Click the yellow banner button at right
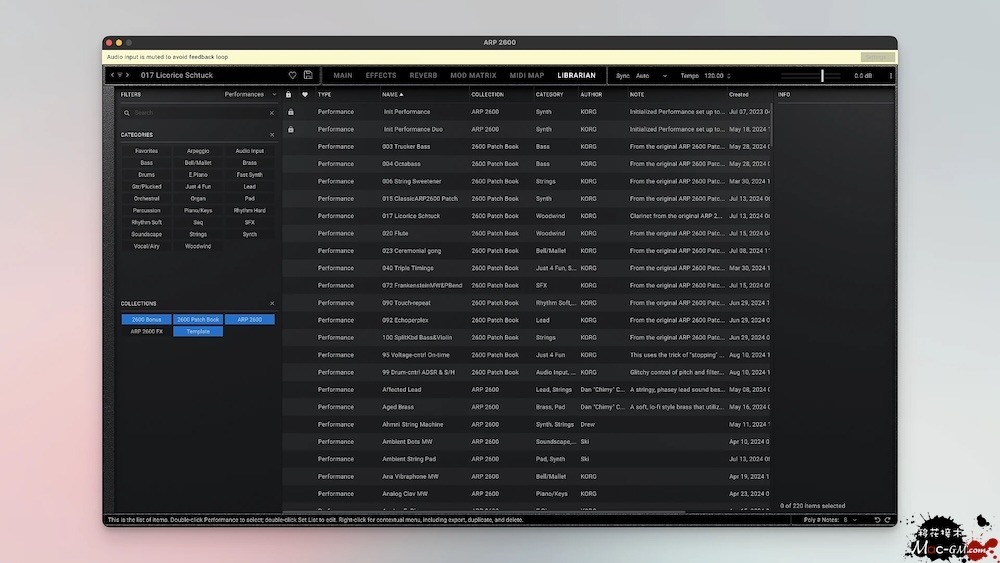 [877, 57]
